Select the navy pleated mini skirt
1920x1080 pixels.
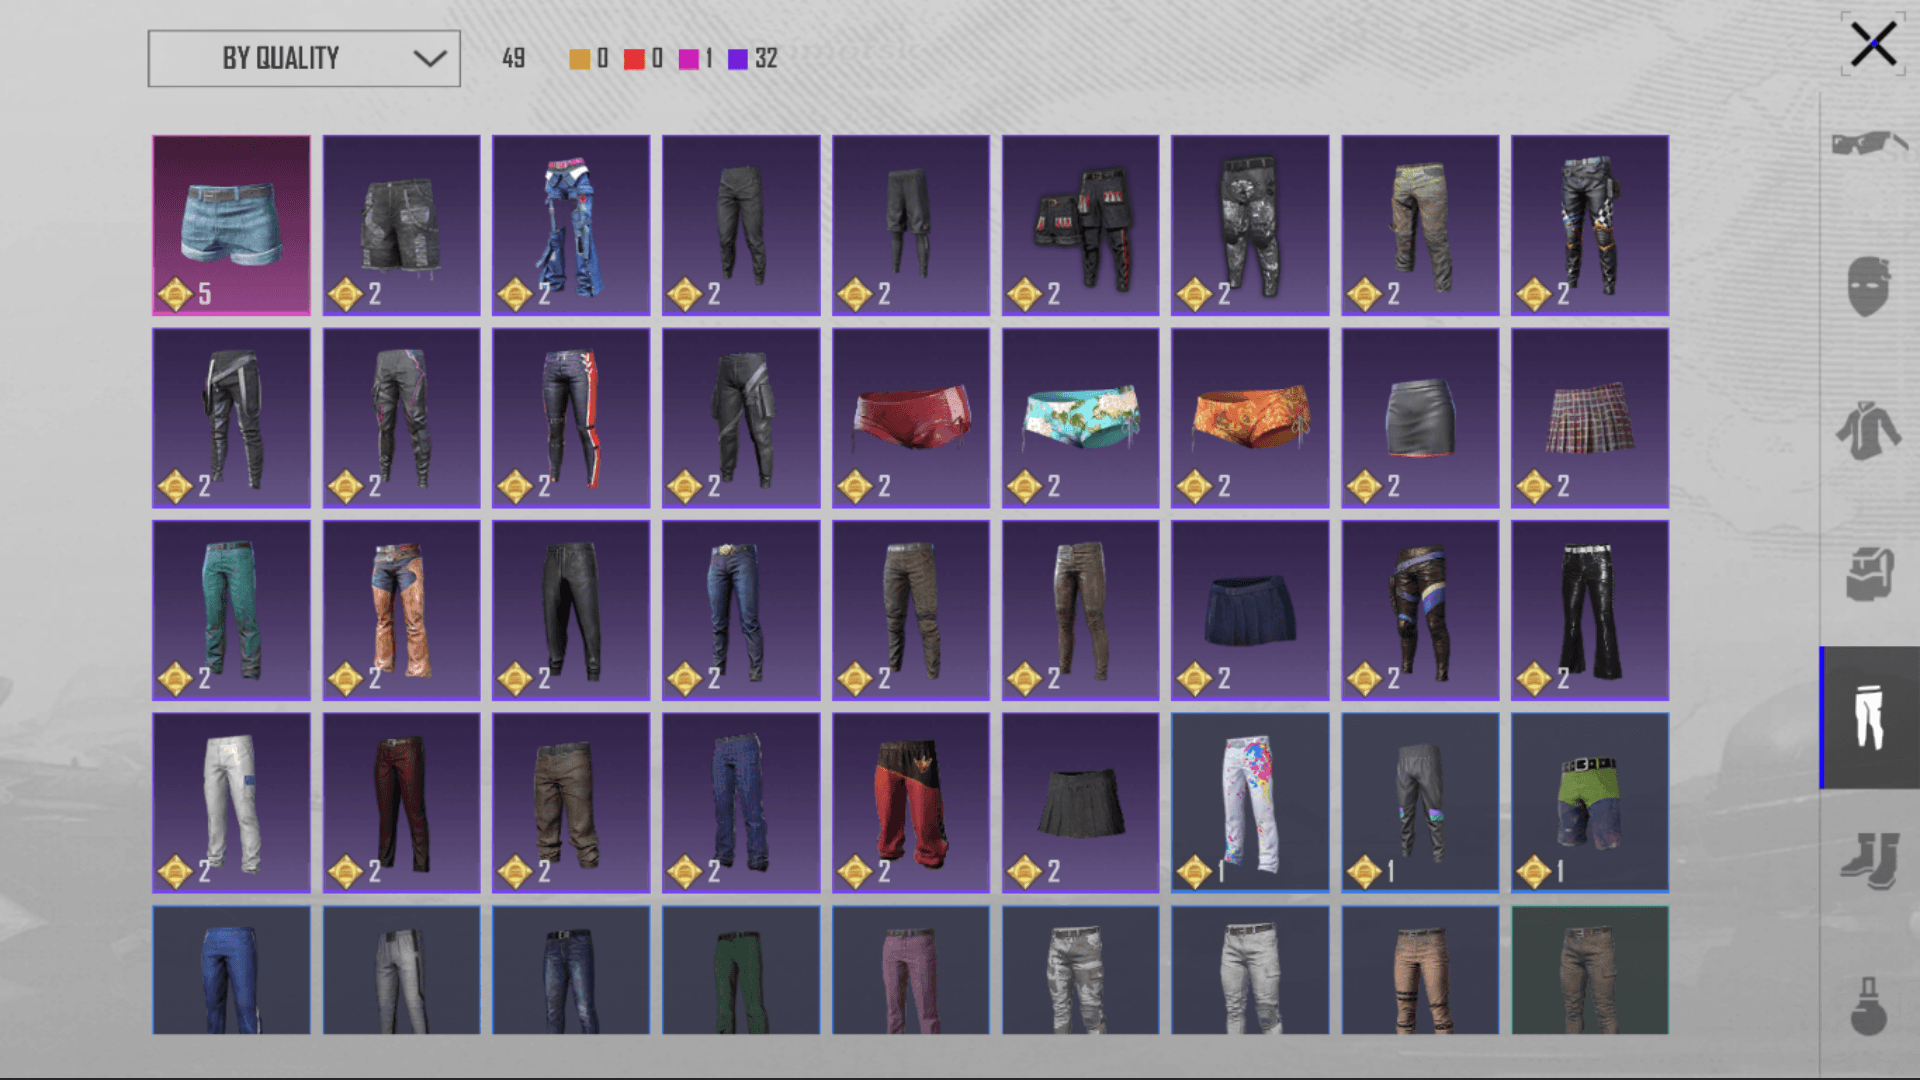(1250, 610)
